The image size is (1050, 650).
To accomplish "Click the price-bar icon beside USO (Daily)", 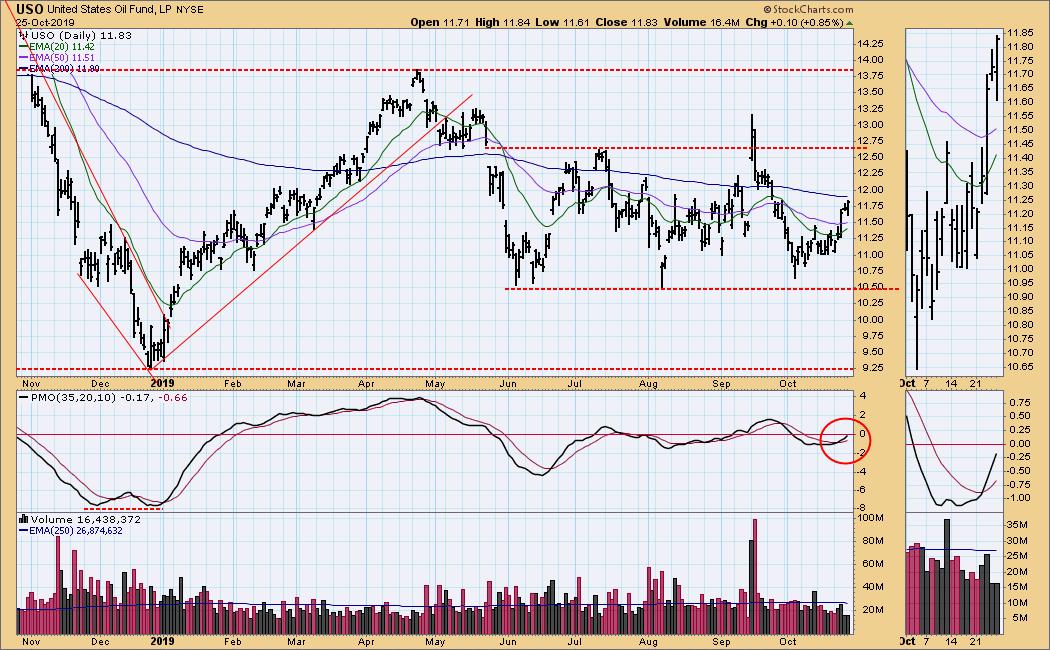I will (24, 35).
